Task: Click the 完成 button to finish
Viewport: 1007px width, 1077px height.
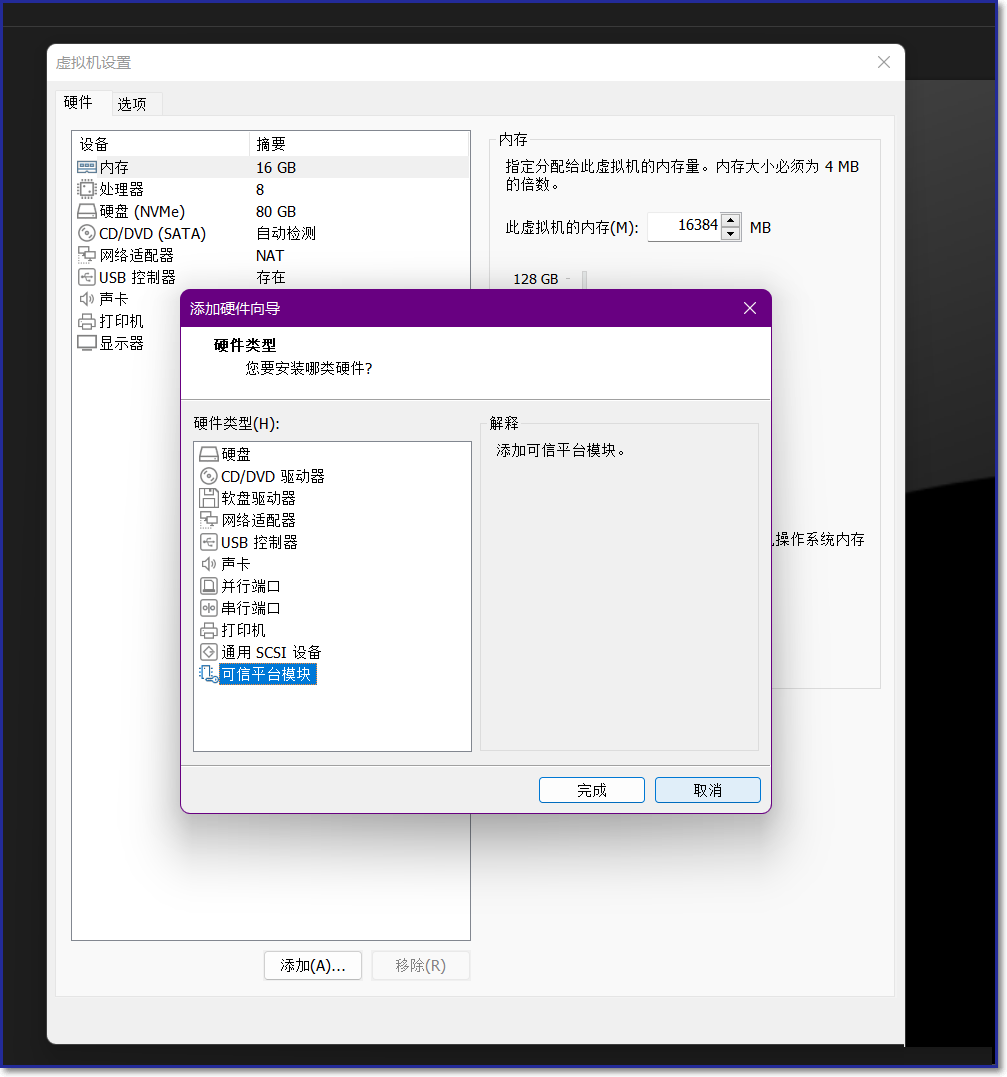Action: pyautogui.click(x=591, y=789)
